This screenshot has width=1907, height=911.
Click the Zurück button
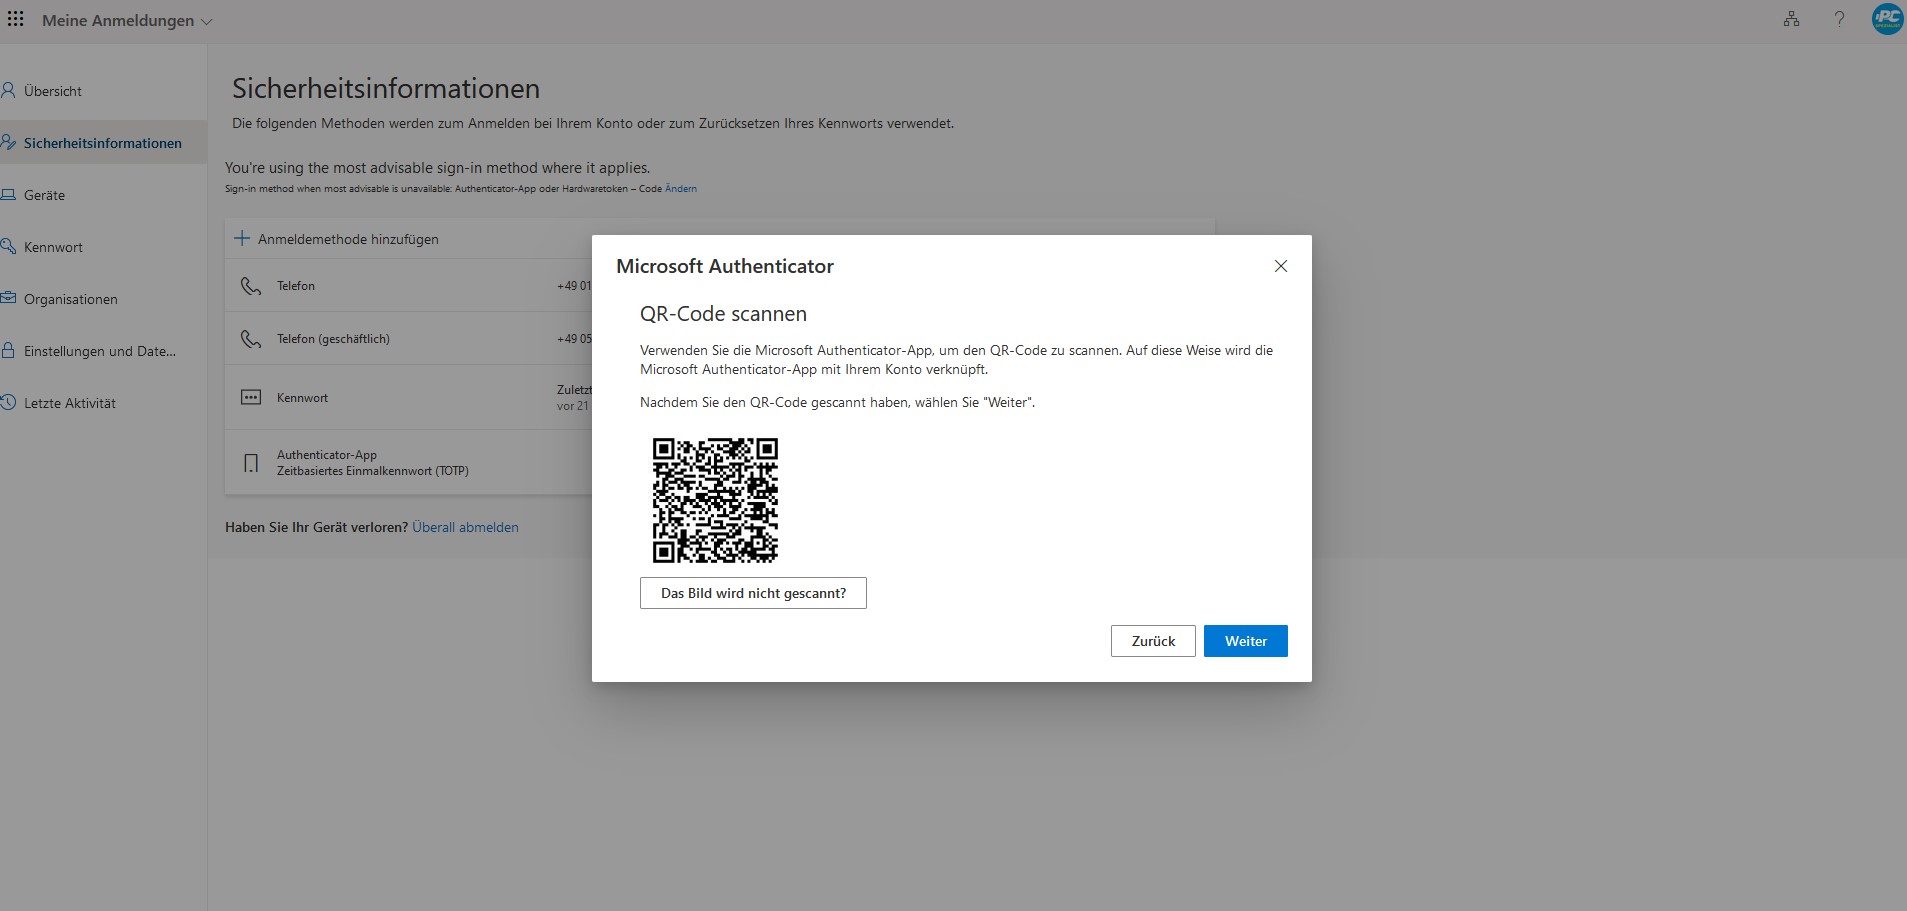point(1152,641)
